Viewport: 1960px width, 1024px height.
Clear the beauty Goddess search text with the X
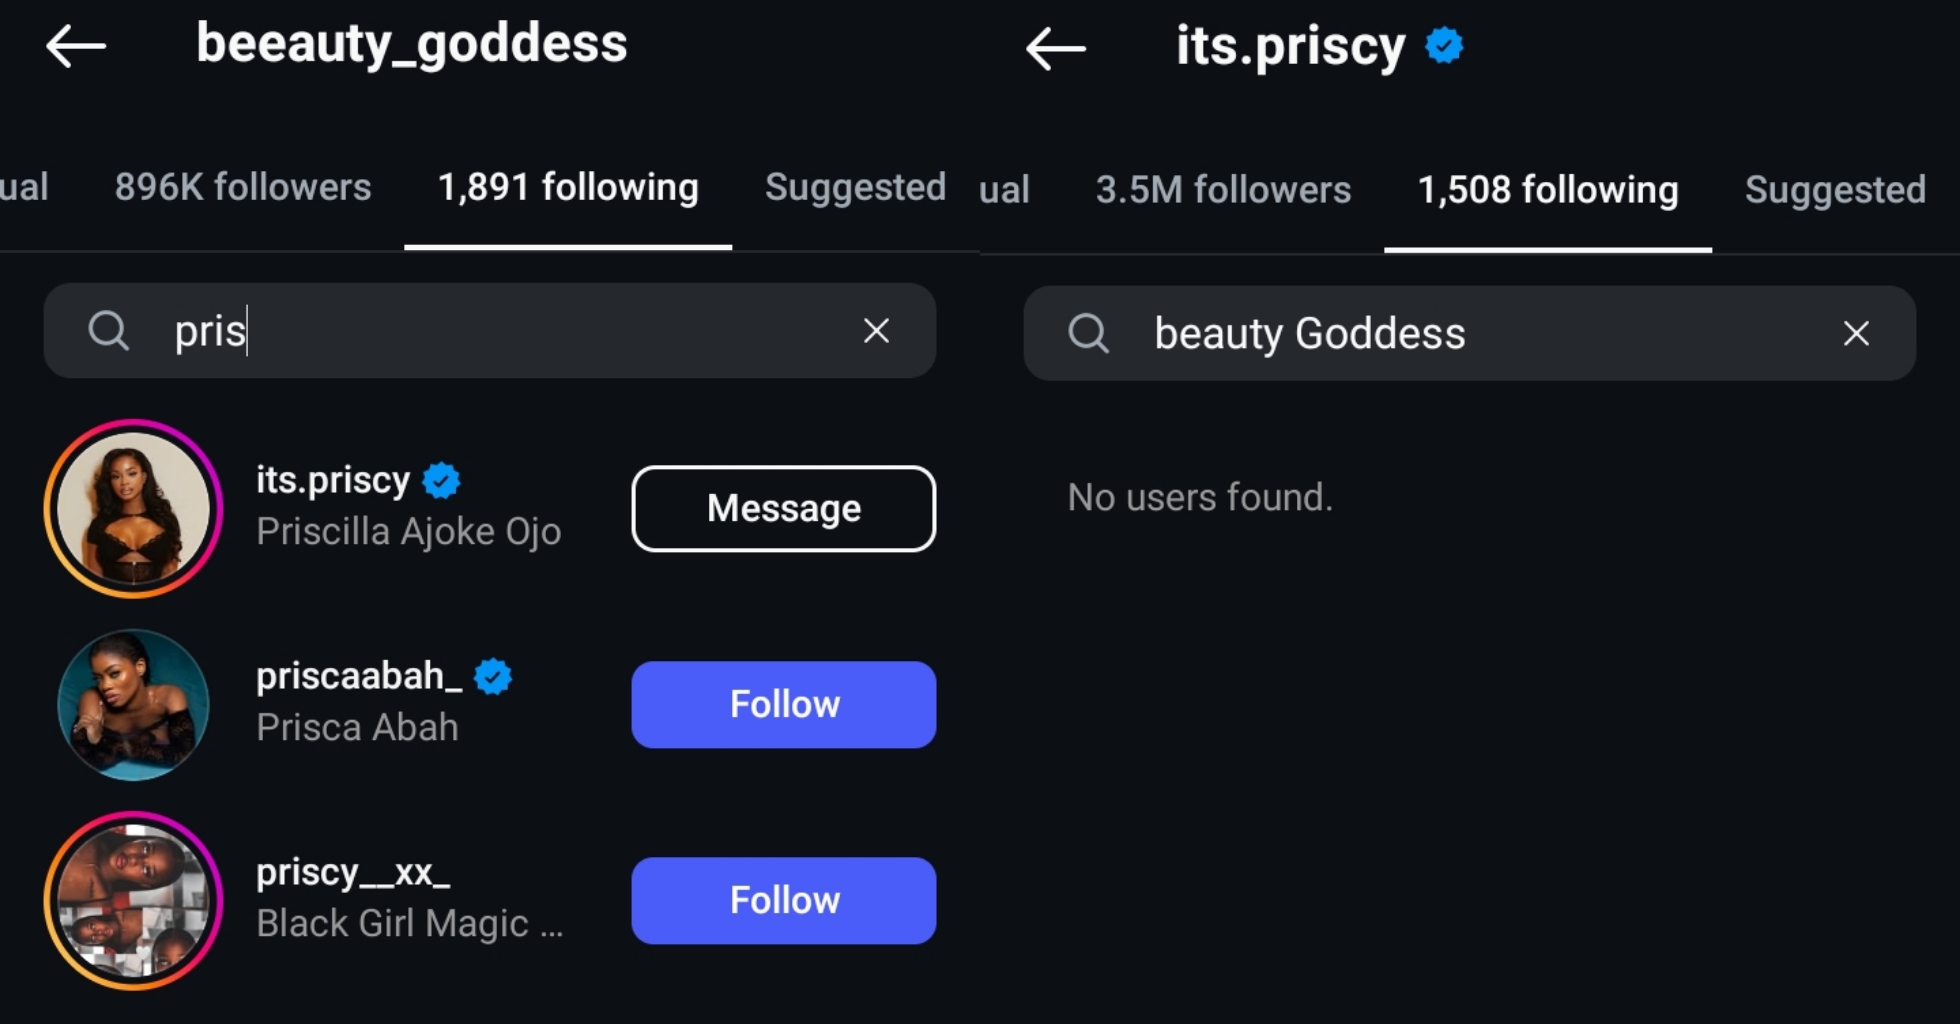pyautogui.click(x=1856, y=333)
